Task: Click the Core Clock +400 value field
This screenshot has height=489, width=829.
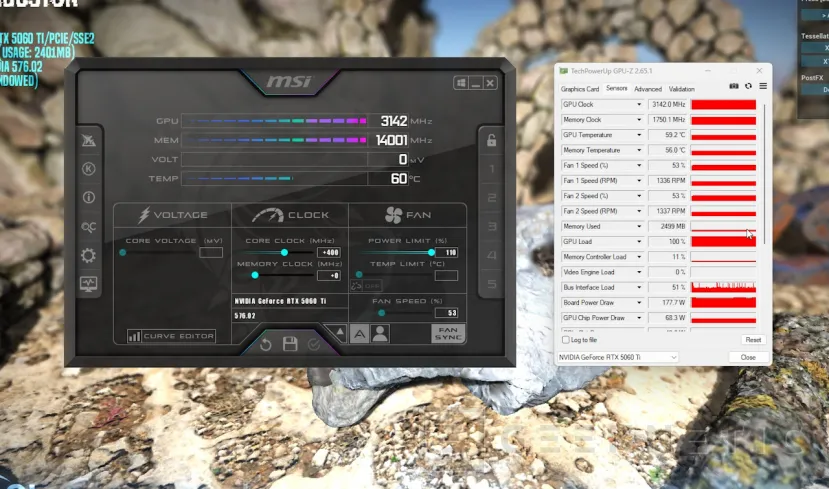Action: pyautogui.click(x=329, y=253)
